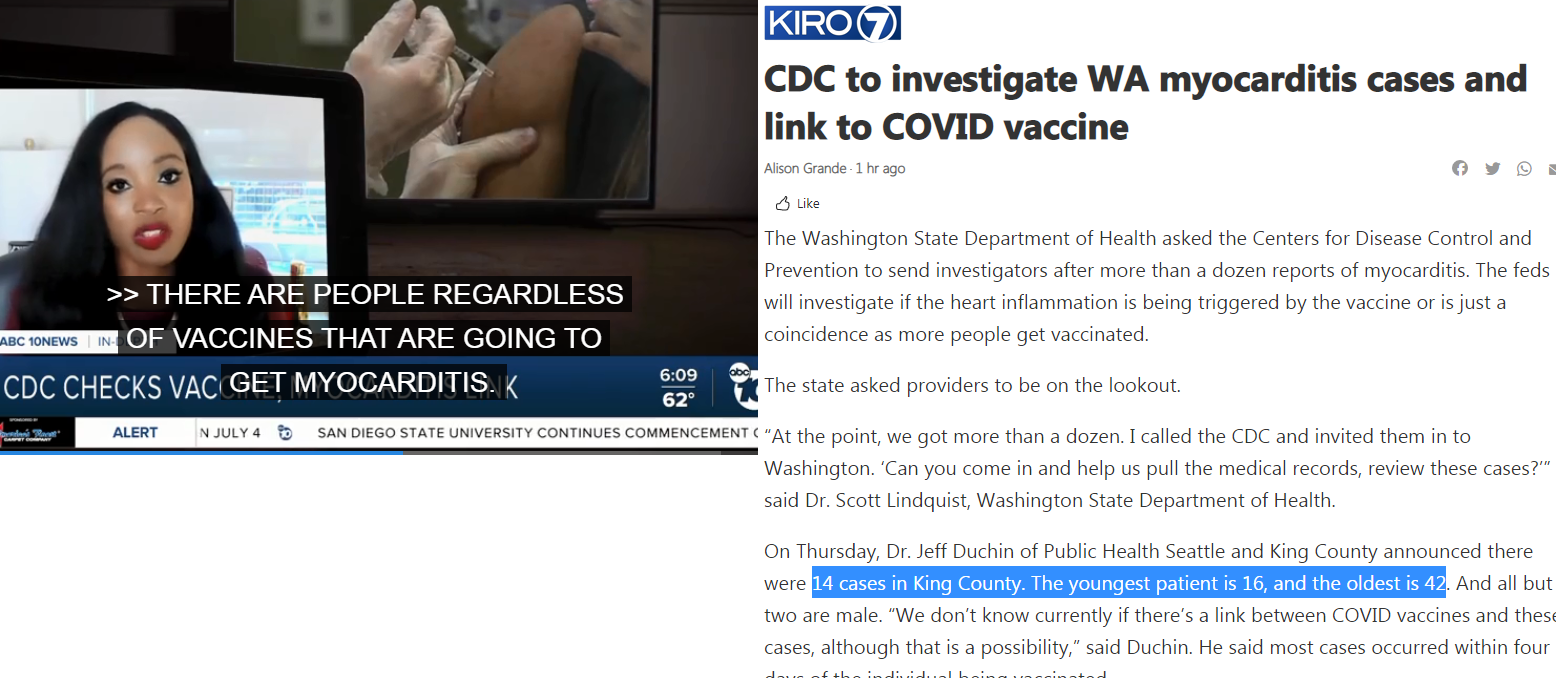Open author Alison Grande's page

coord(805,168)
